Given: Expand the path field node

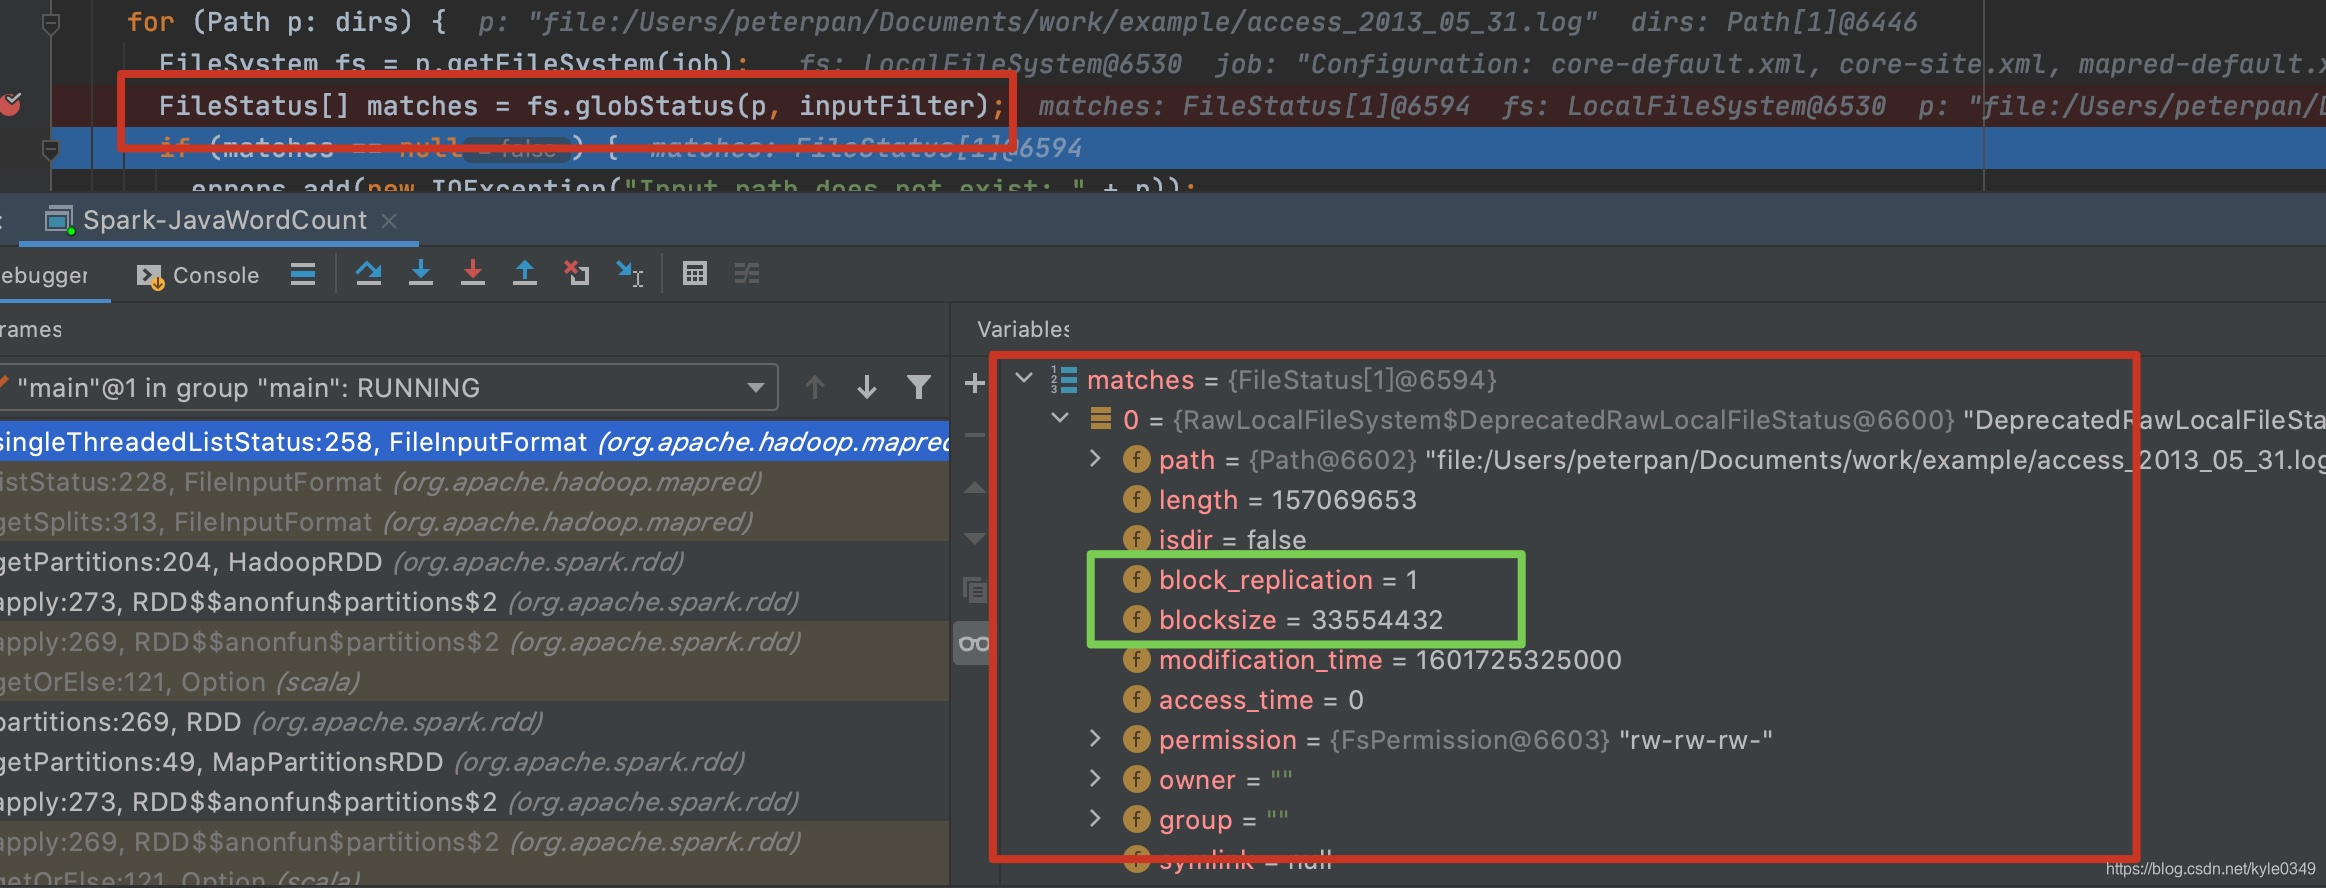Looking at the screenshot, I should [x=1095, y=458].
